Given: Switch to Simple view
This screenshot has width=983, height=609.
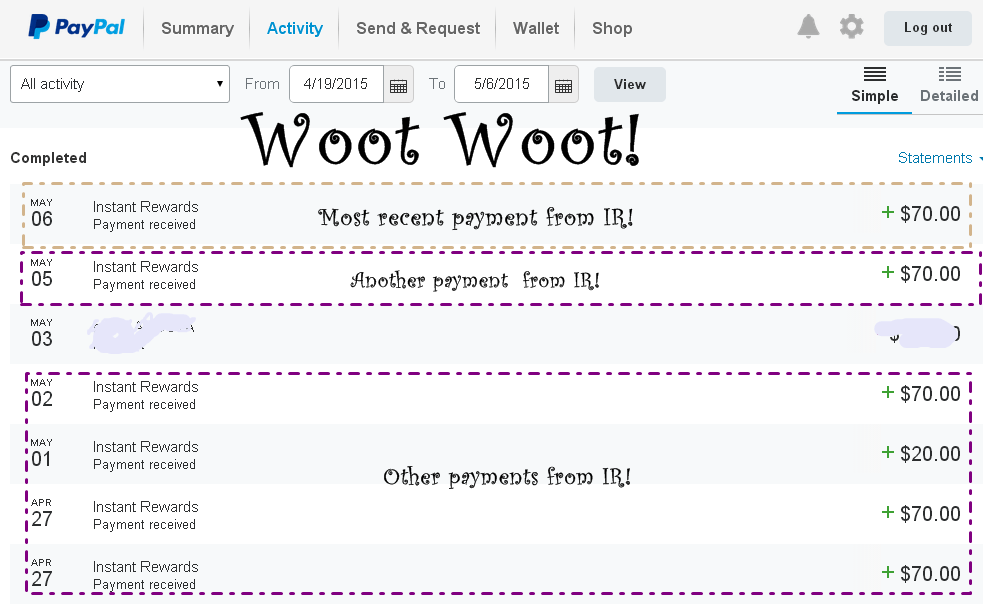Looking at the screenshot, I should pyautogui.click(x=875, y=85).
